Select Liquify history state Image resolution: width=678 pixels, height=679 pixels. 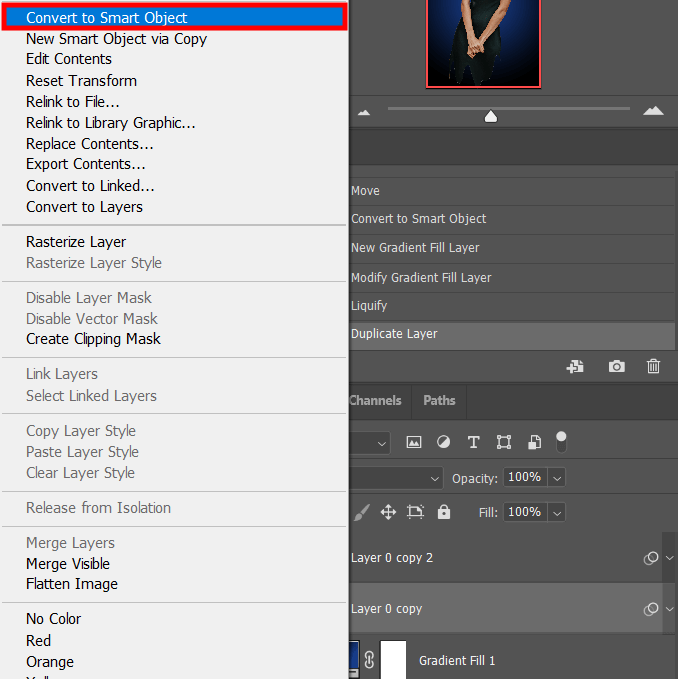click(x=513, y=306)
